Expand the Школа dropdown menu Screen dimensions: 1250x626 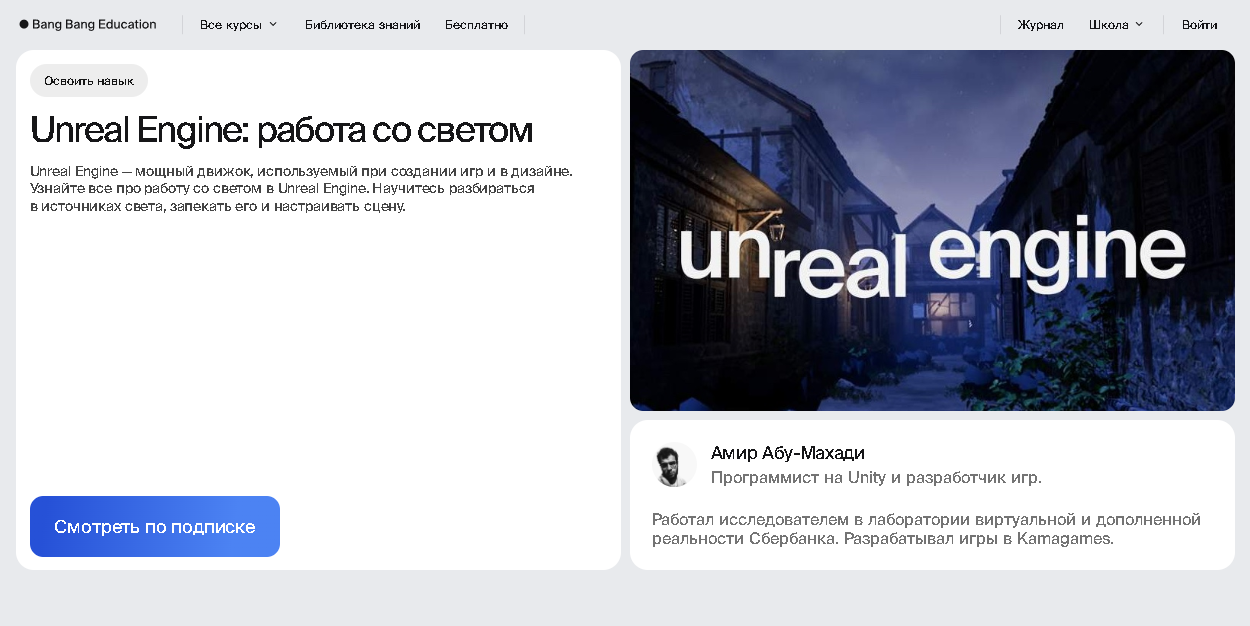1116,25
